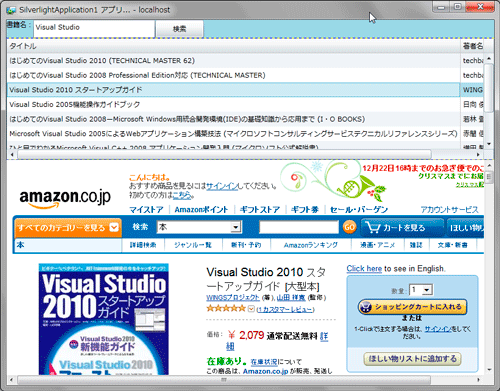Click the grid's vertical scrollbar down arrow
Viewport: 500px width, 391px height.
pyautogui.click(x=489, y=144)
